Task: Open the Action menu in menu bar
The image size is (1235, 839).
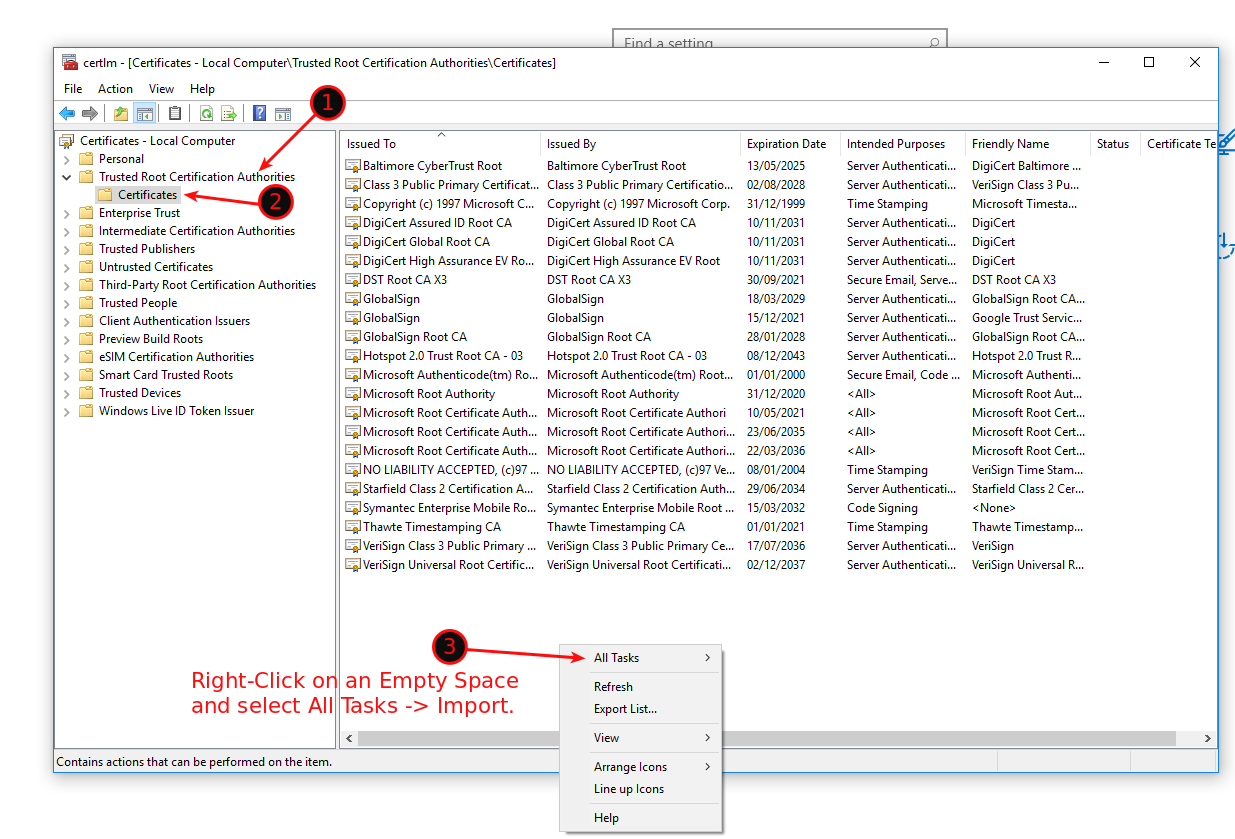Action: pos(115,89)
